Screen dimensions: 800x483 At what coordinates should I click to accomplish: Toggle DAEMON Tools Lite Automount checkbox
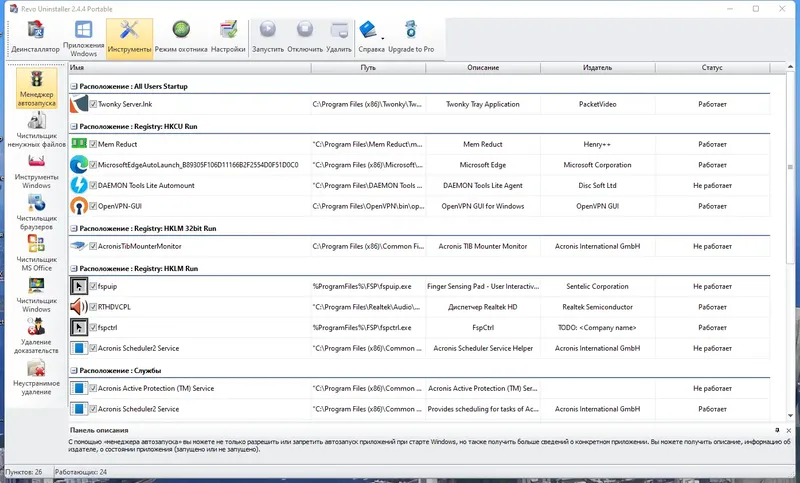(93, 185)
